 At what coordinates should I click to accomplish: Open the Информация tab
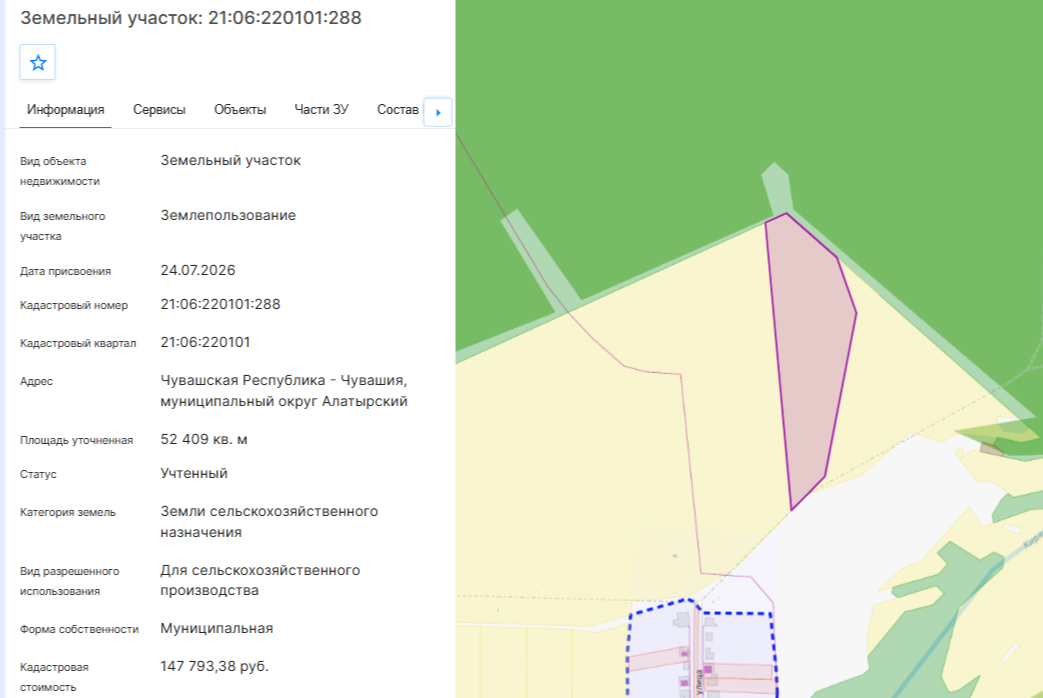(x=65, y=110)
